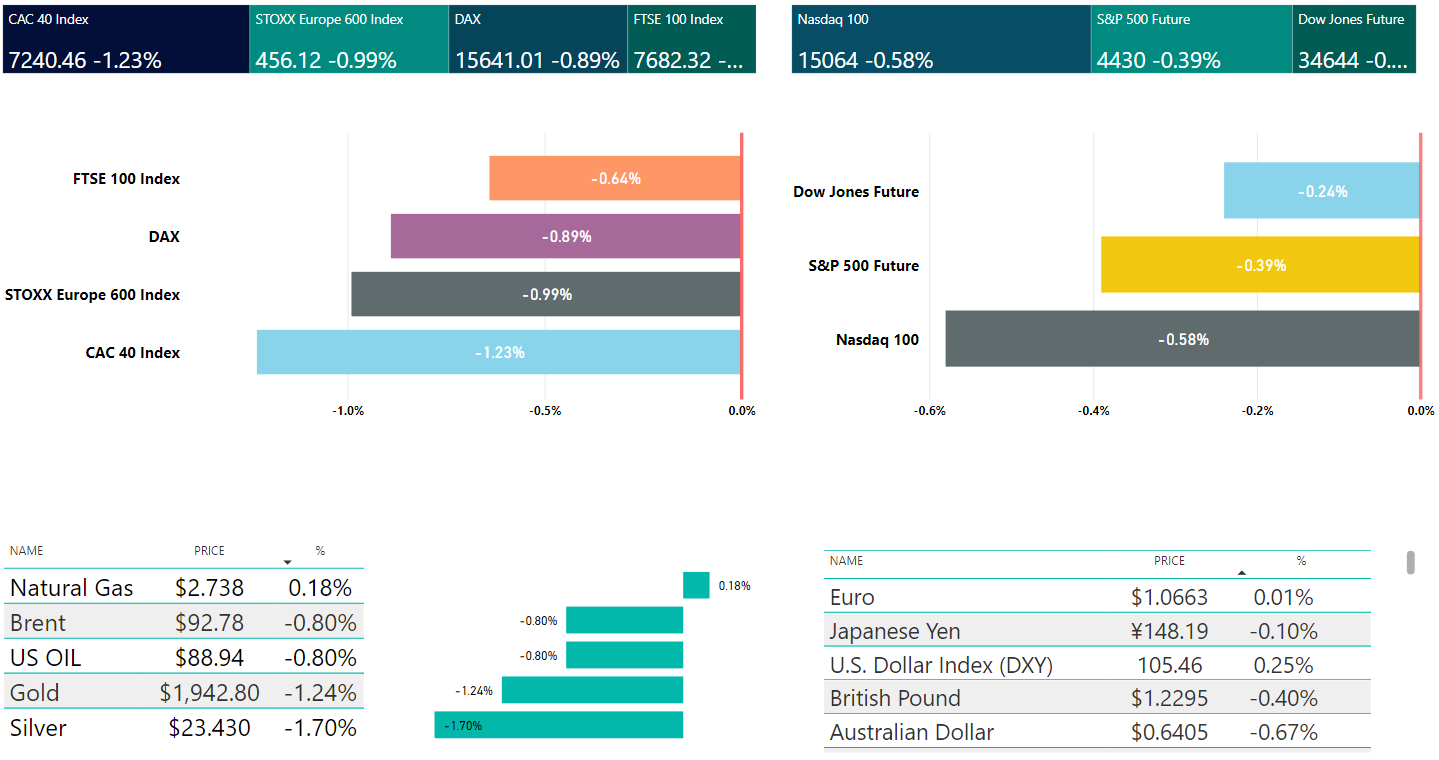Screen dimensions: 1439x760
Task: Select the S&P 500 Future 4430 card
Action: (1192, 39)
